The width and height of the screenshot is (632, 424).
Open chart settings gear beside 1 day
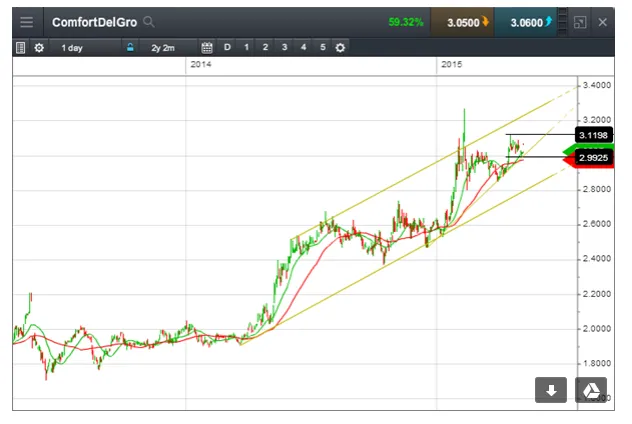[x=39, y=47]
